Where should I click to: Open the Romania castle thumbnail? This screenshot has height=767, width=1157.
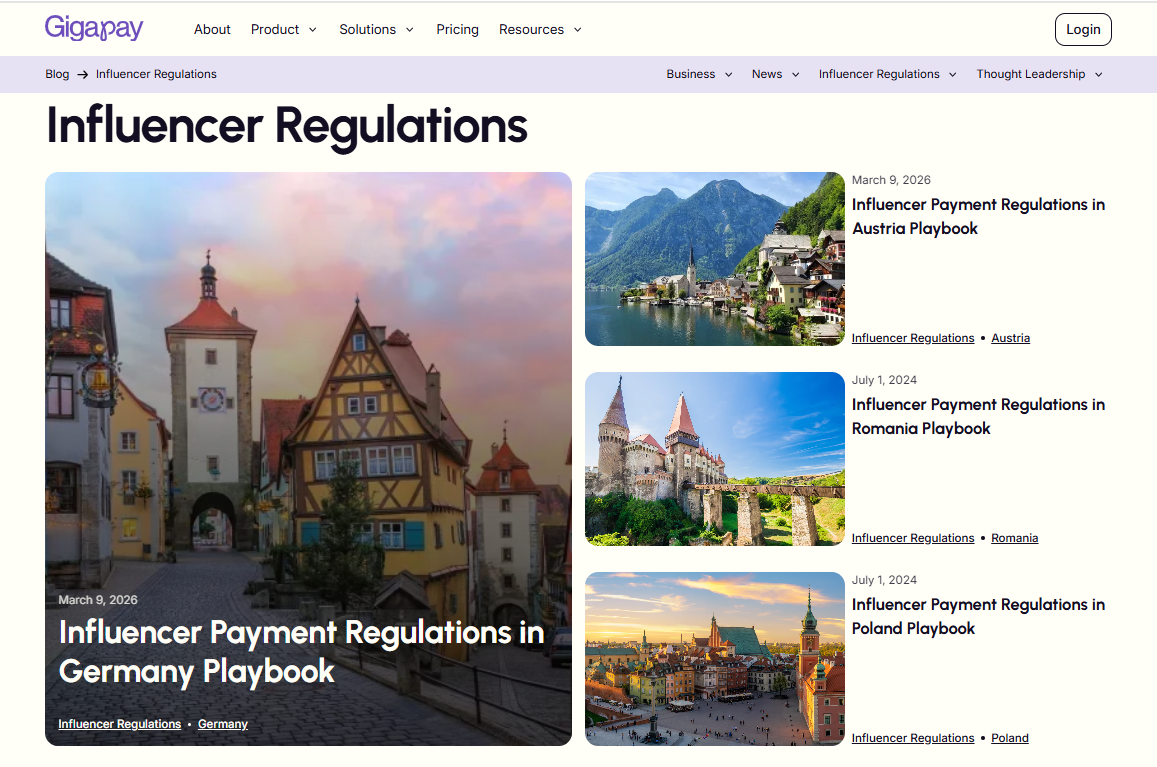[714, 459]
